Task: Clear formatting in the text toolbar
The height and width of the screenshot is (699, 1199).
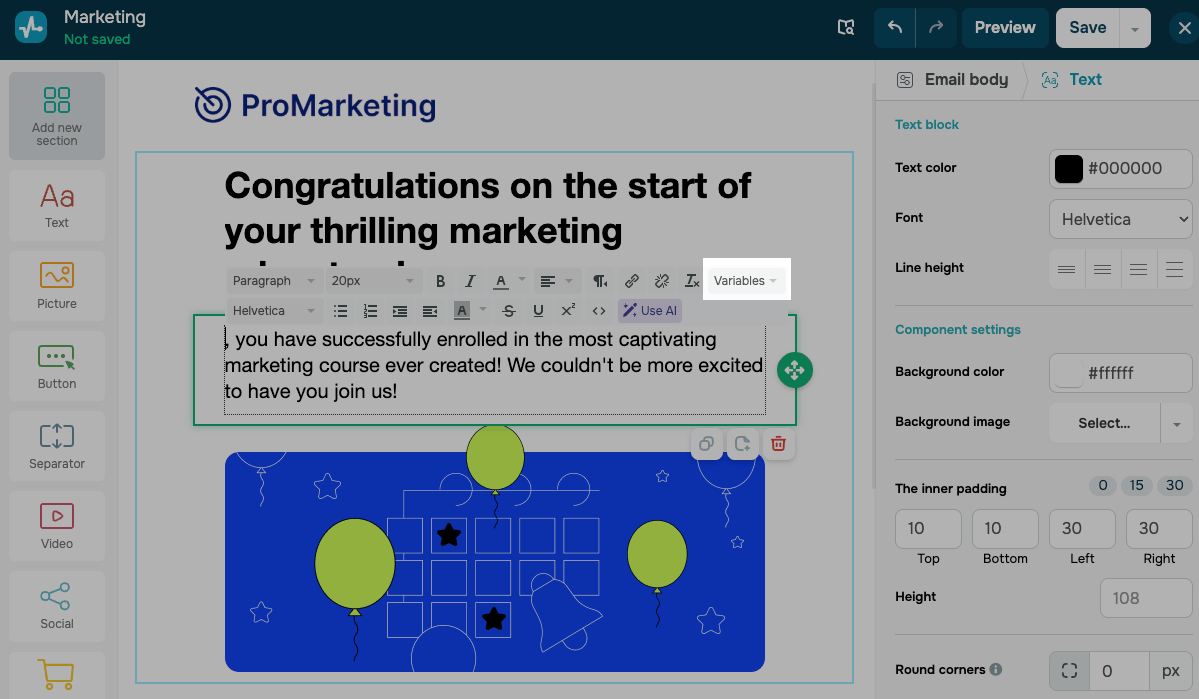Action: tap(692, 281)
